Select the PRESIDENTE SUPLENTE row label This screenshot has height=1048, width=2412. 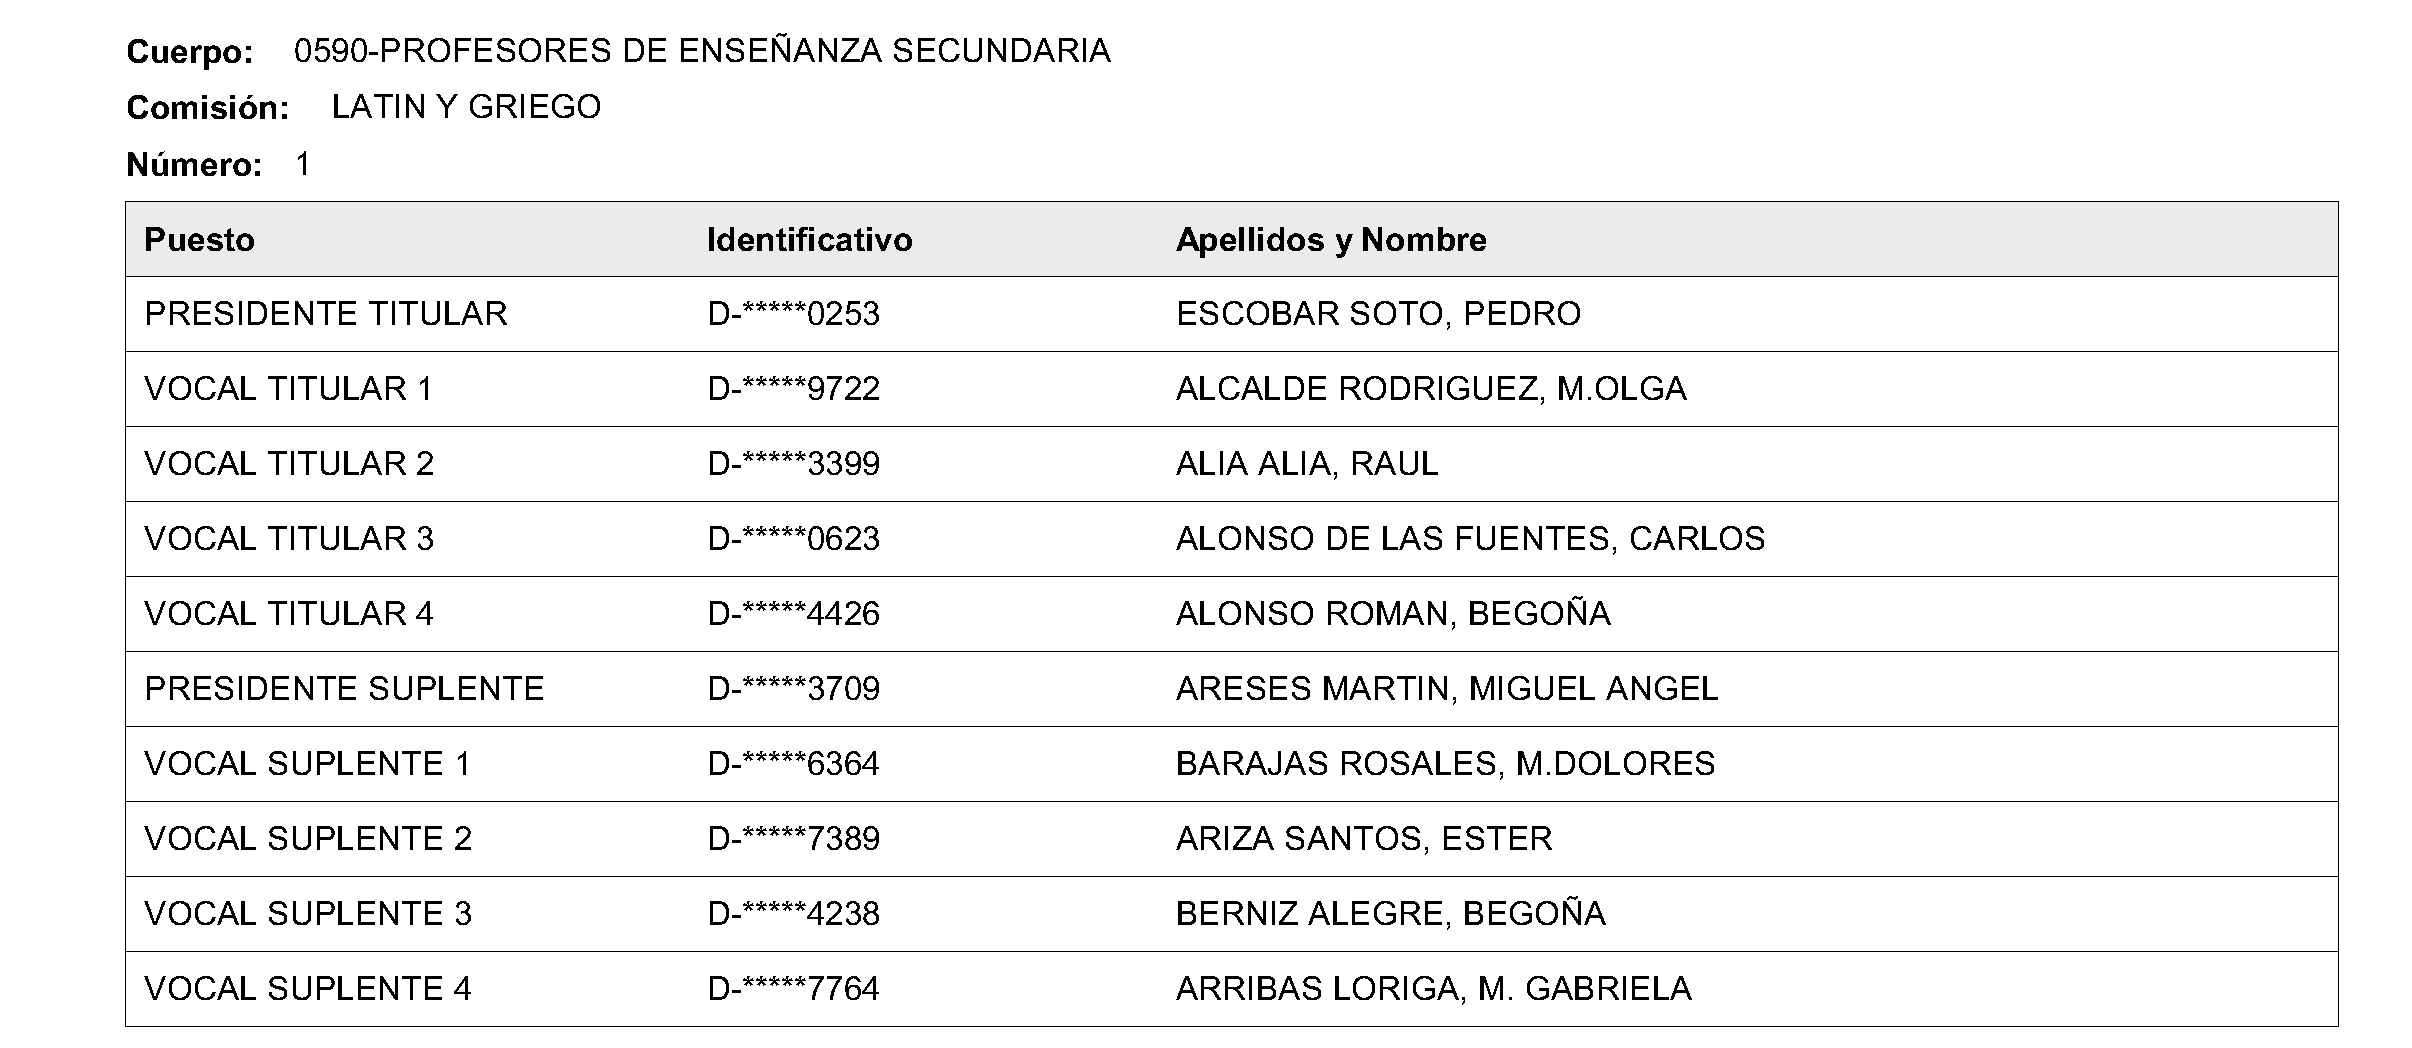click(344, 689)
